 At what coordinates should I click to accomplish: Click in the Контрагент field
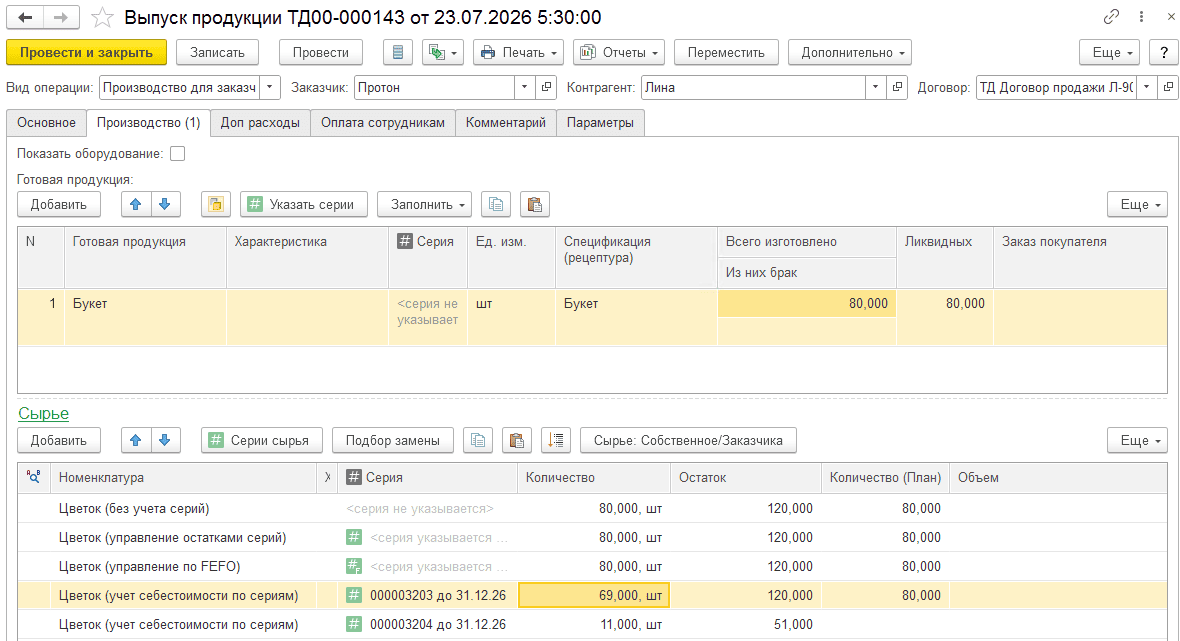tap(753, 87)
